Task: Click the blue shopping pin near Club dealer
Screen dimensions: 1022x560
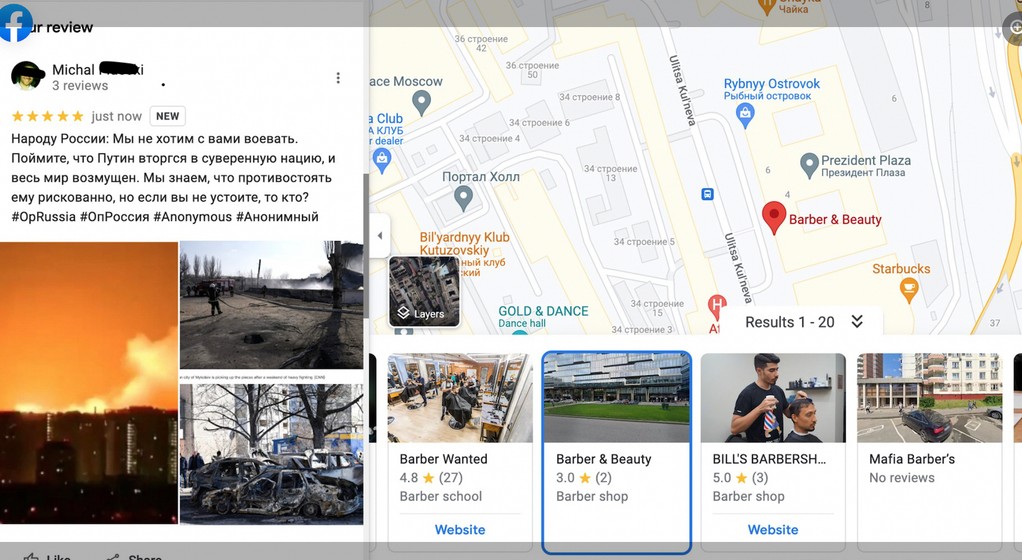Action: (382, 161)
